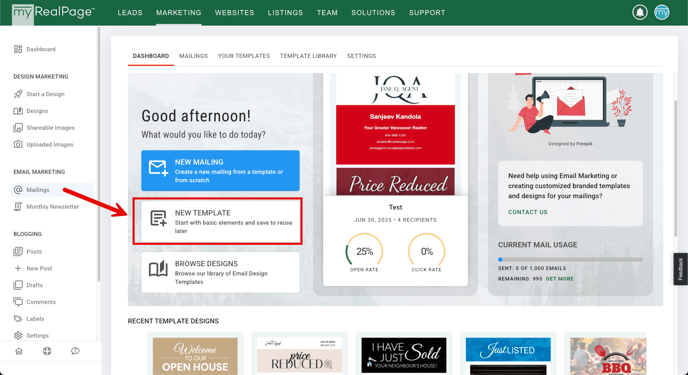Click the NEW MAILING button

pos(220,171)
